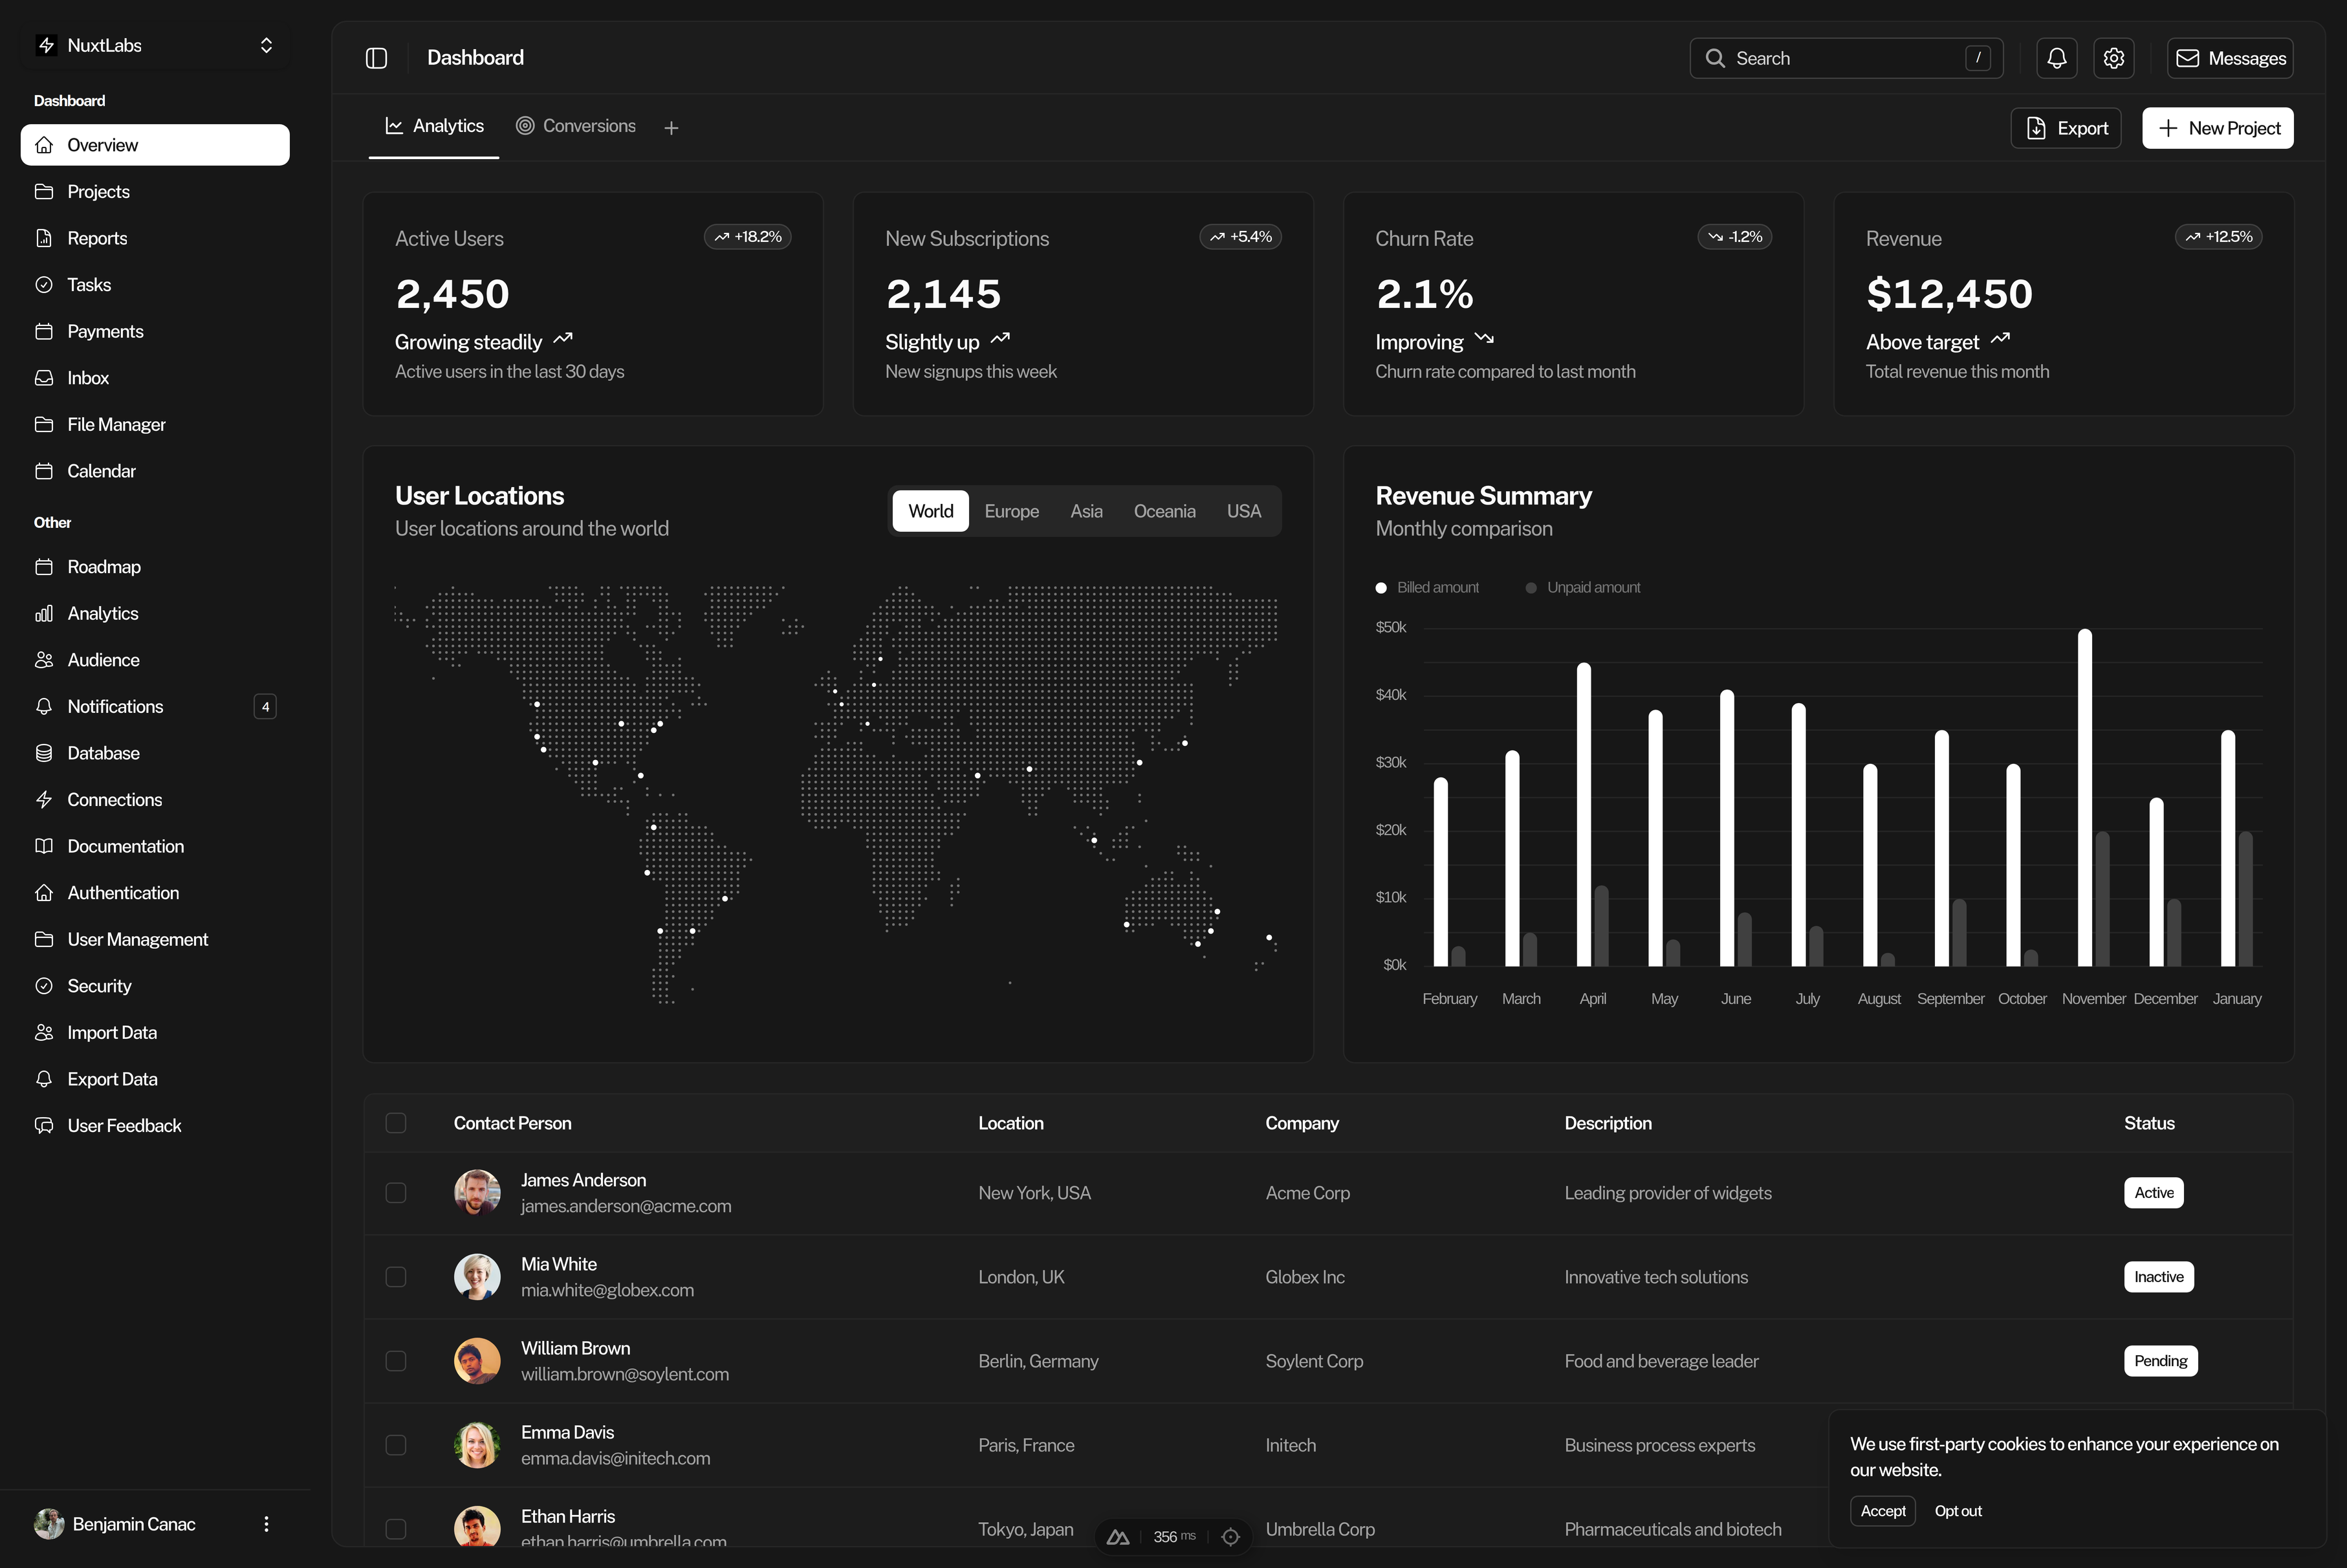
Task: Click the New Project button
Action: click(2217, 128)
